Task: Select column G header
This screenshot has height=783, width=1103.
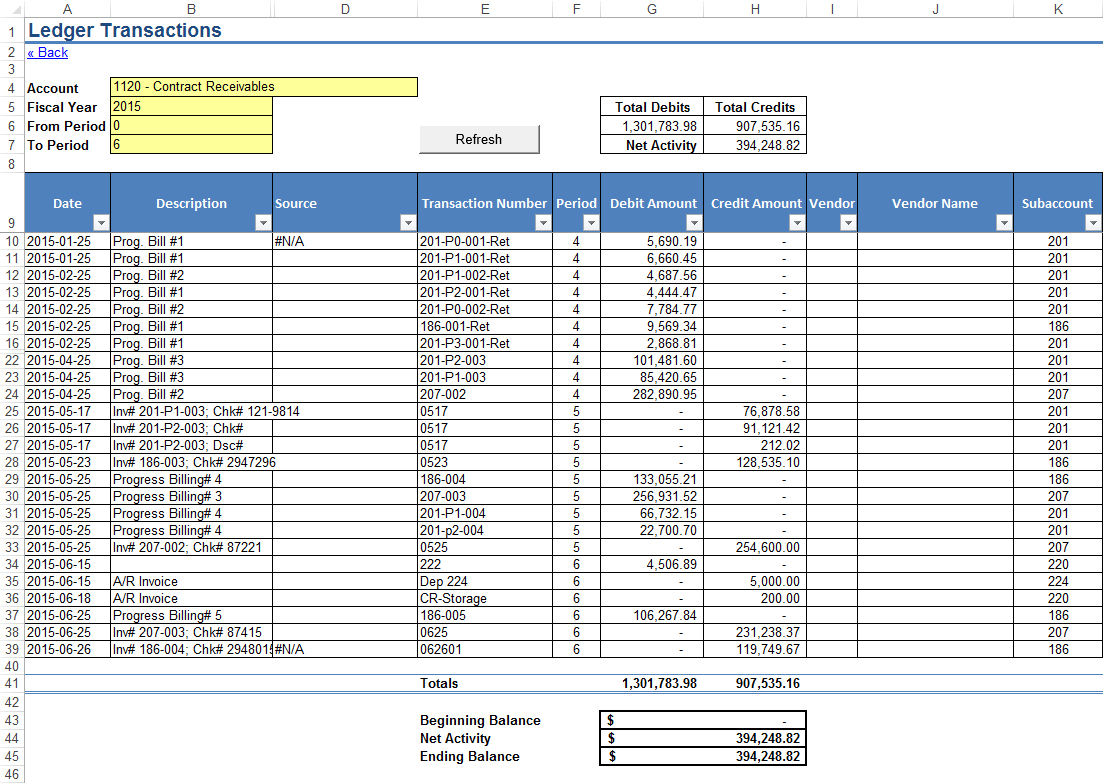Action: 652,9
